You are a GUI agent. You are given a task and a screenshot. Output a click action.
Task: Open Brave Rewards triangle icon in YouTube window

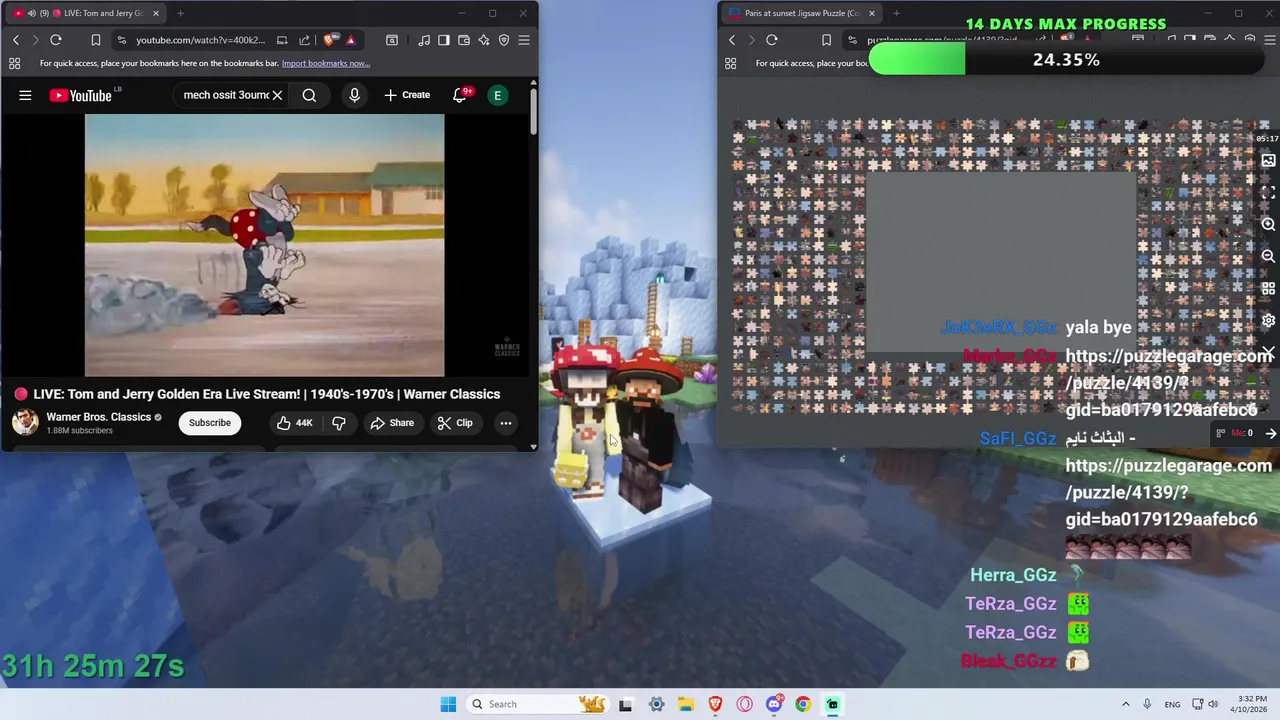pyautogui.click(x=350, y=40)
